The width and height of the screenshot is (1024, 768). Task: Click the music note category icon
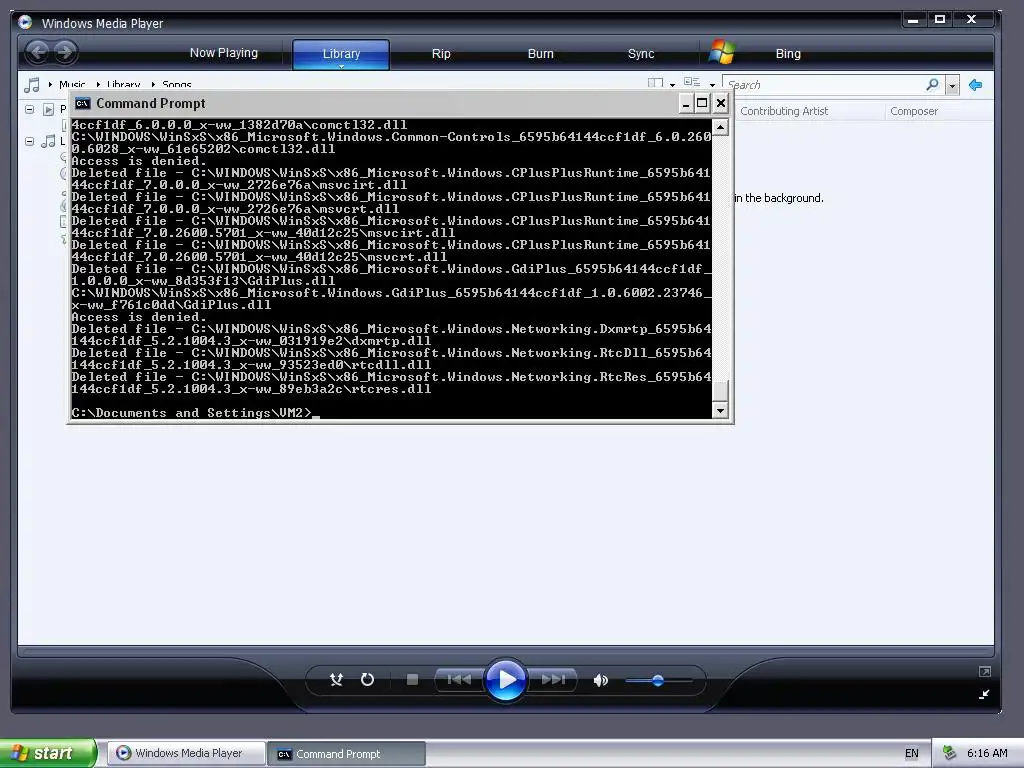31,85
